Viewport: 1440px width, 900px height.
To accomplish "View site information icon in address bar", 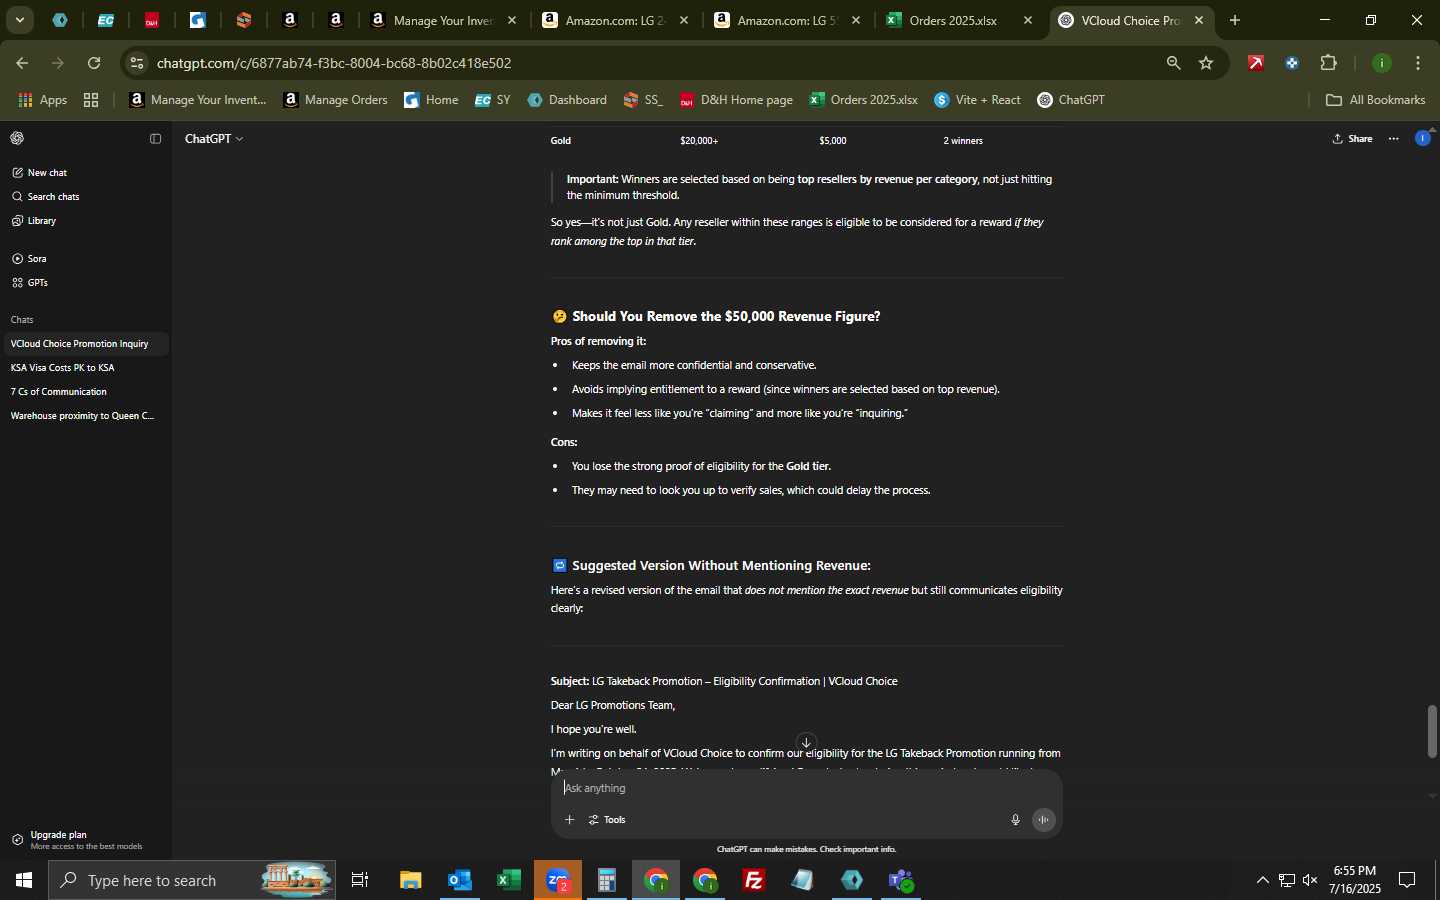I will coord(137,63).
